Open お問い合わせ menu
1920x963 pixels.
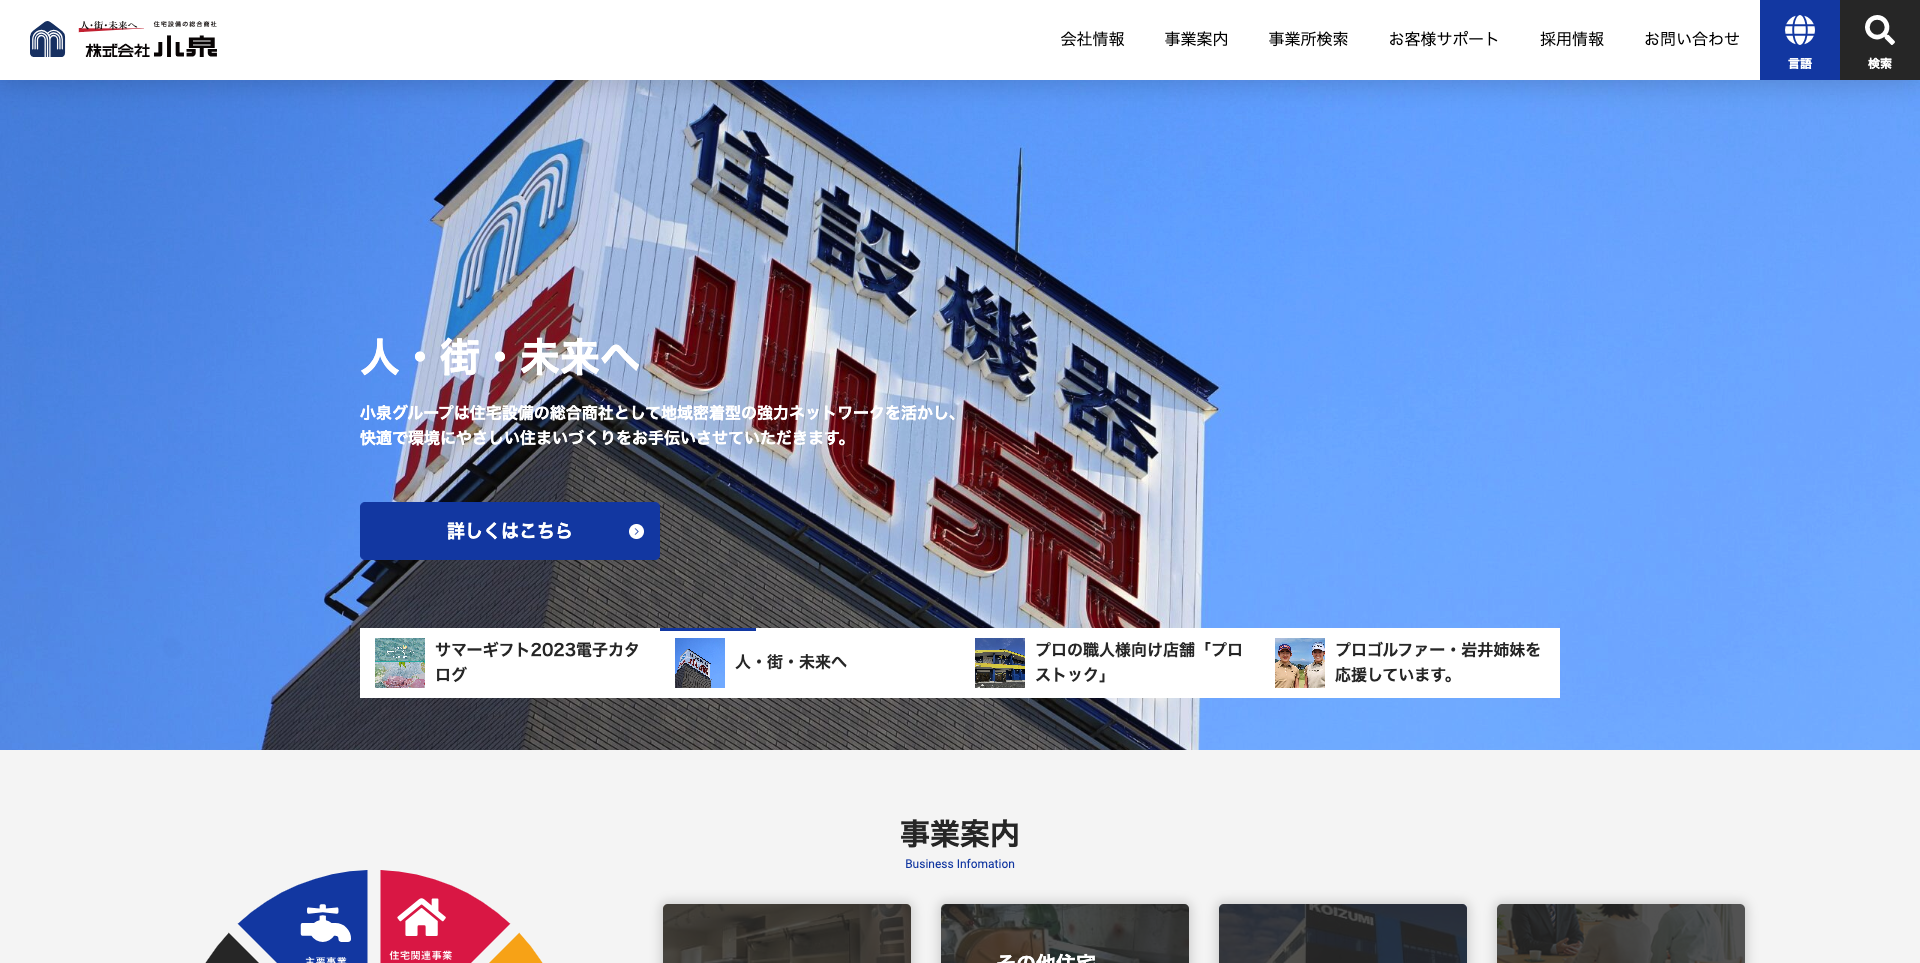click(x=1691, y=39)
